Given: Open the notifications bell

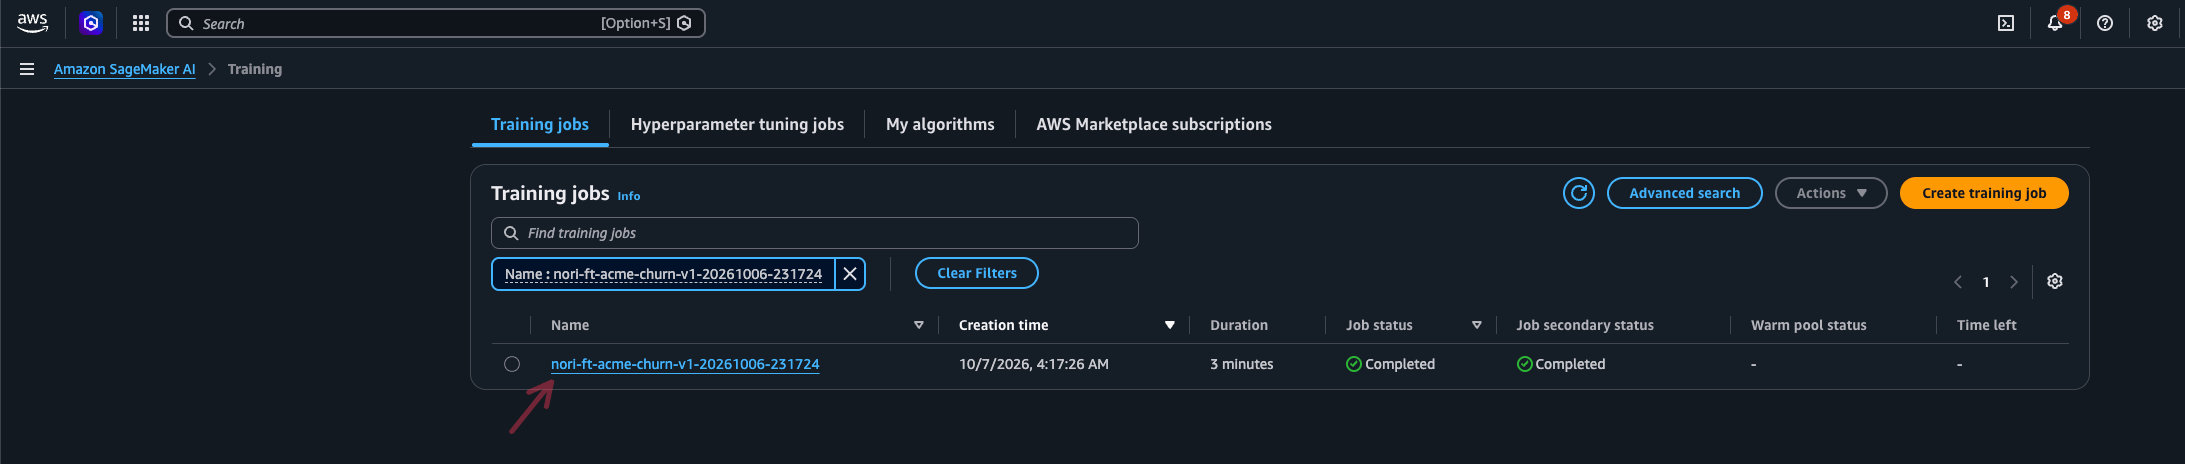Looking at the screenshot, I should pyautogui.click(x=2055, y=23).
